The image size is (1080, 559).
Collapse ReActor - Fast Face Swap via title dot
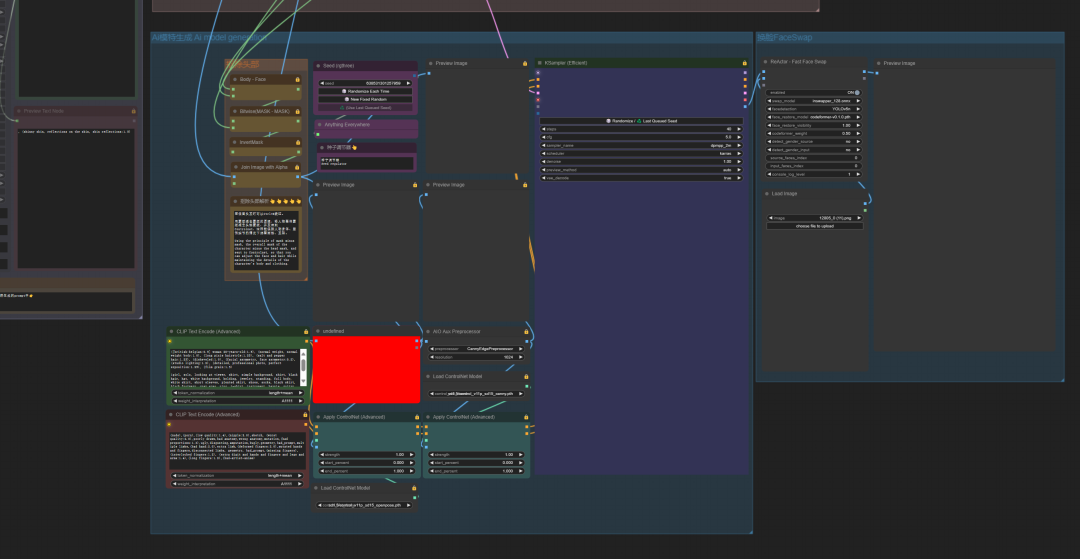tap(765, 62)
